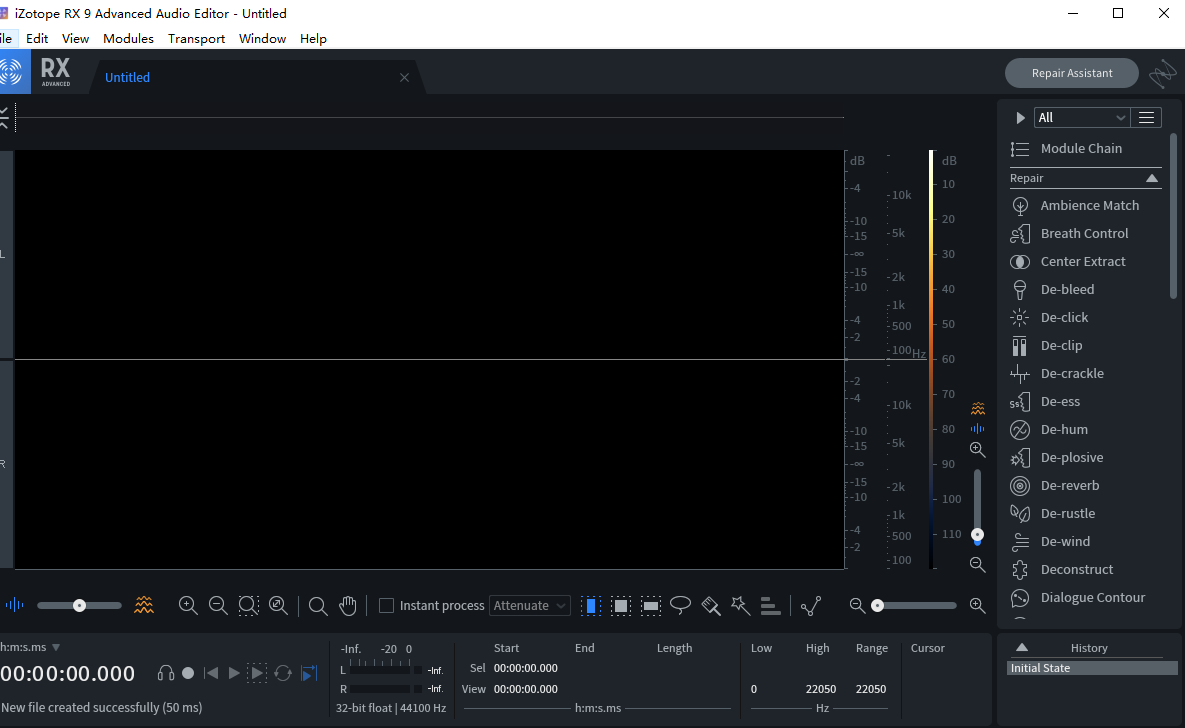
Task: Select the Time selection tool
Action: coord(591,606)
